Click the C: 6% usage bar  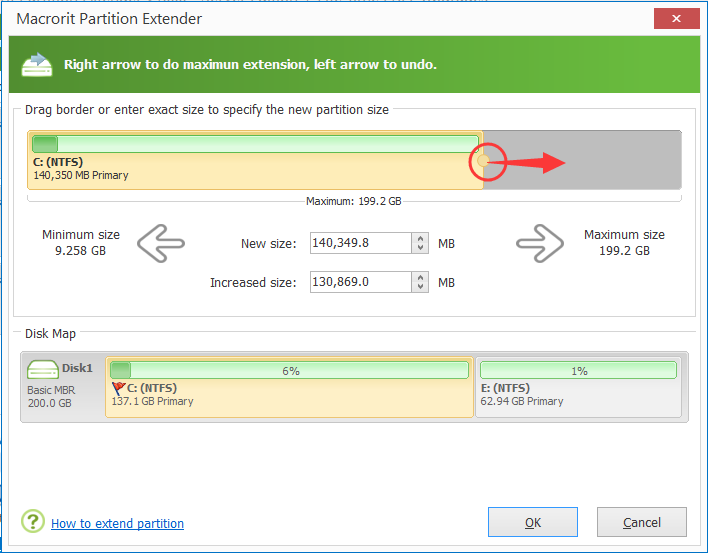tap(289, 370)
